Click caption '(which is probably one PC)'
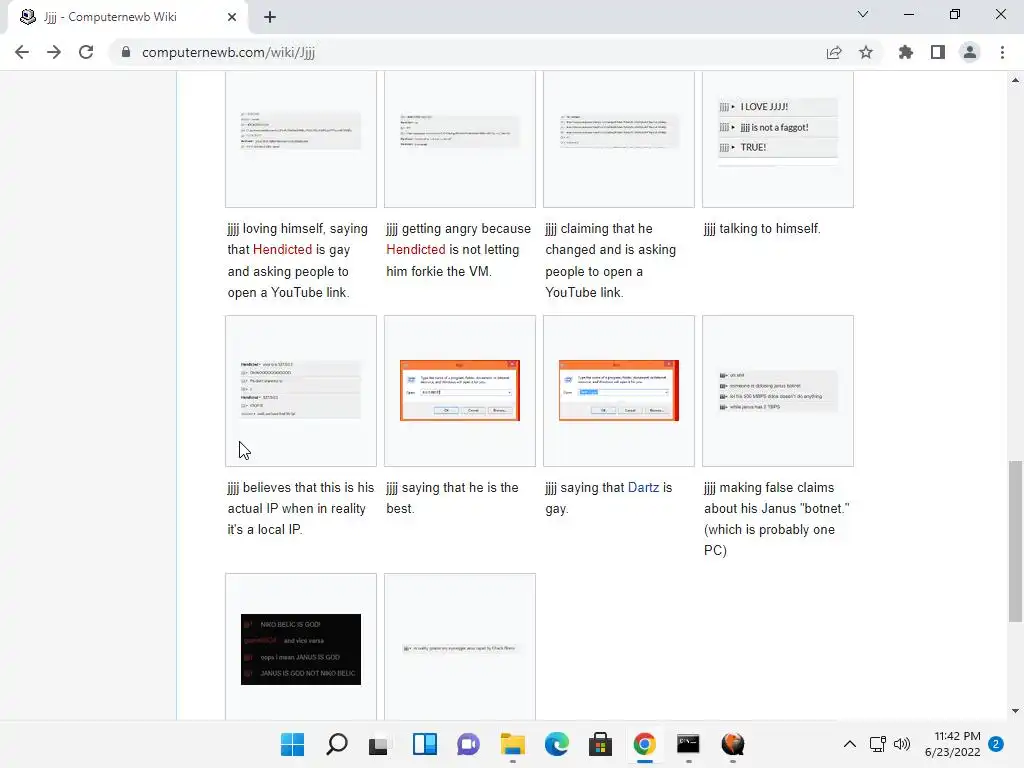Image resolution: width=1024 pixels, height=768 pixels. 769,539
